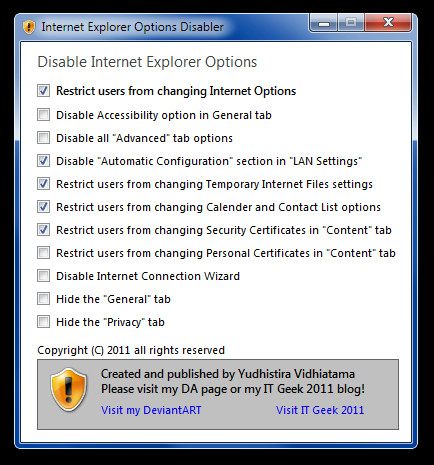Check Disable all "Advanced" tab options
This screenshot has height=465, width=434.
tap(43, 138)
